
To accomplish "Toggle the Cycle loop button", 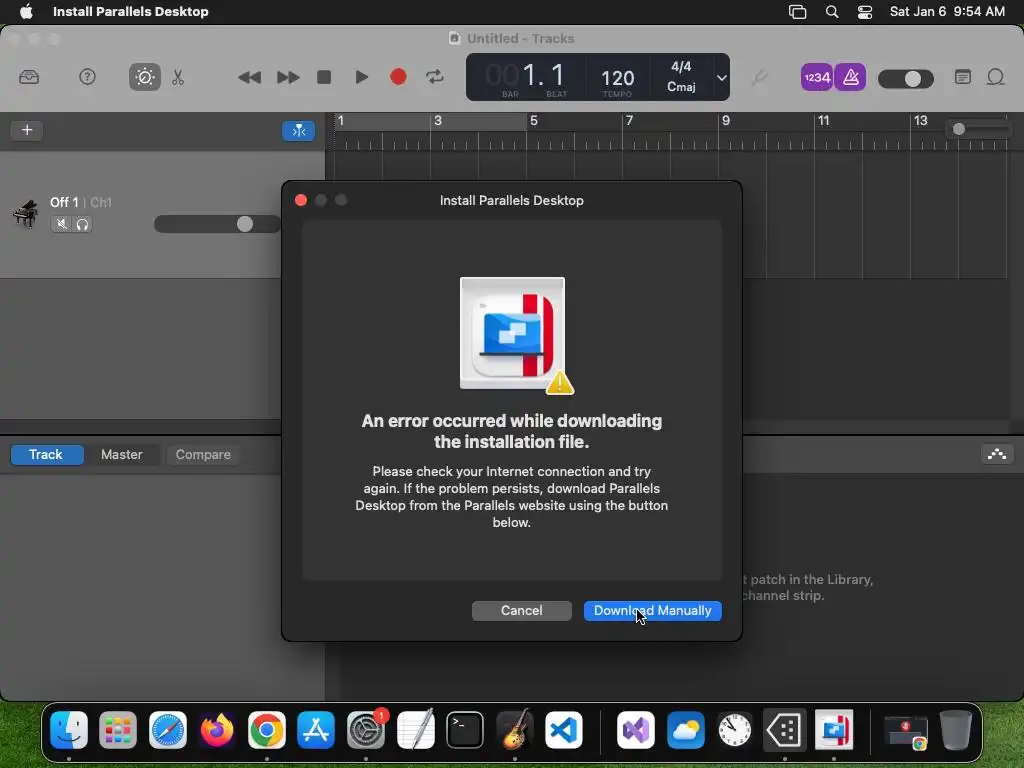I will (435, 77).
